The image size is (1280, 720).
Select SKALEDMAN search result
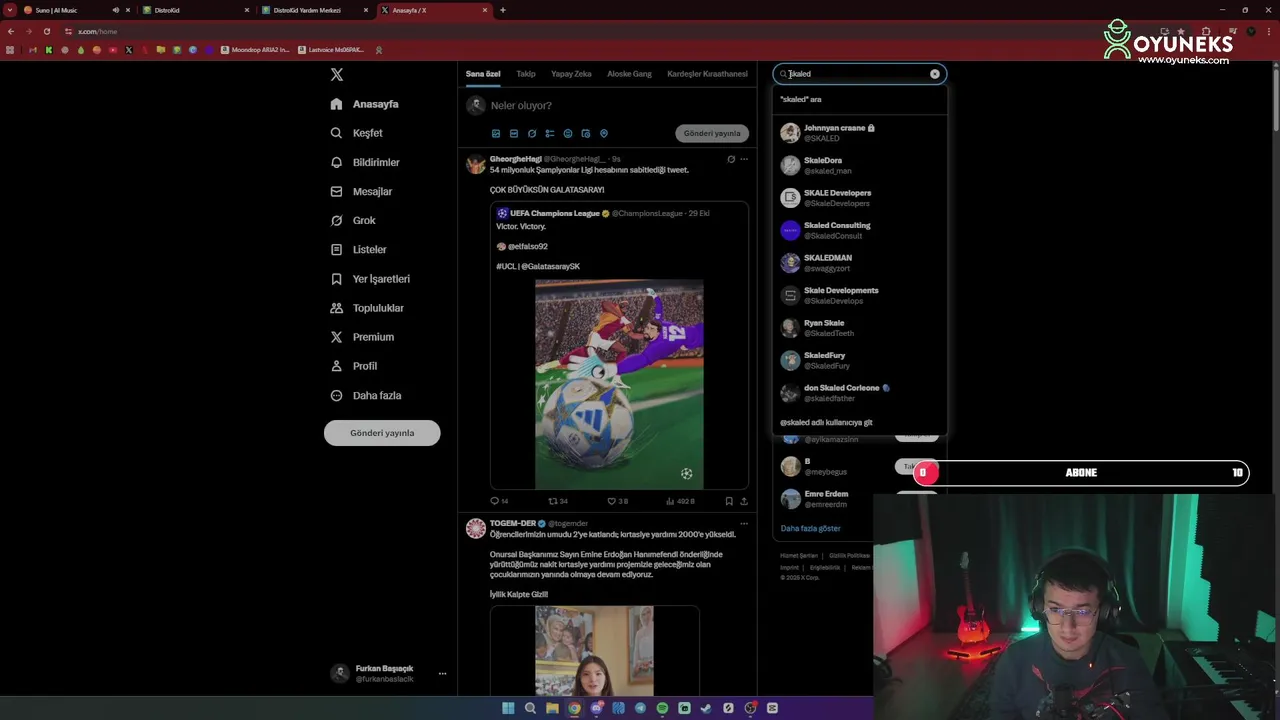859,263
